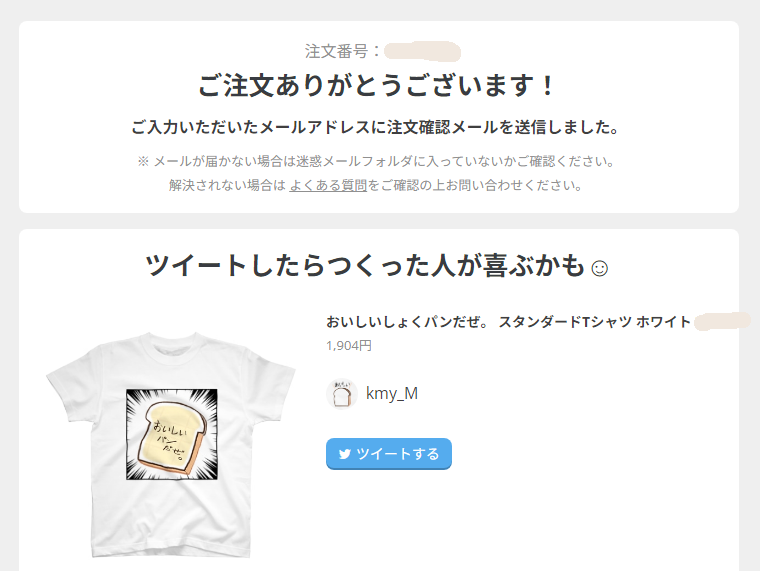760x571 pixels.
Task: Click the 1,904円 price
Action: pos(349,346)
